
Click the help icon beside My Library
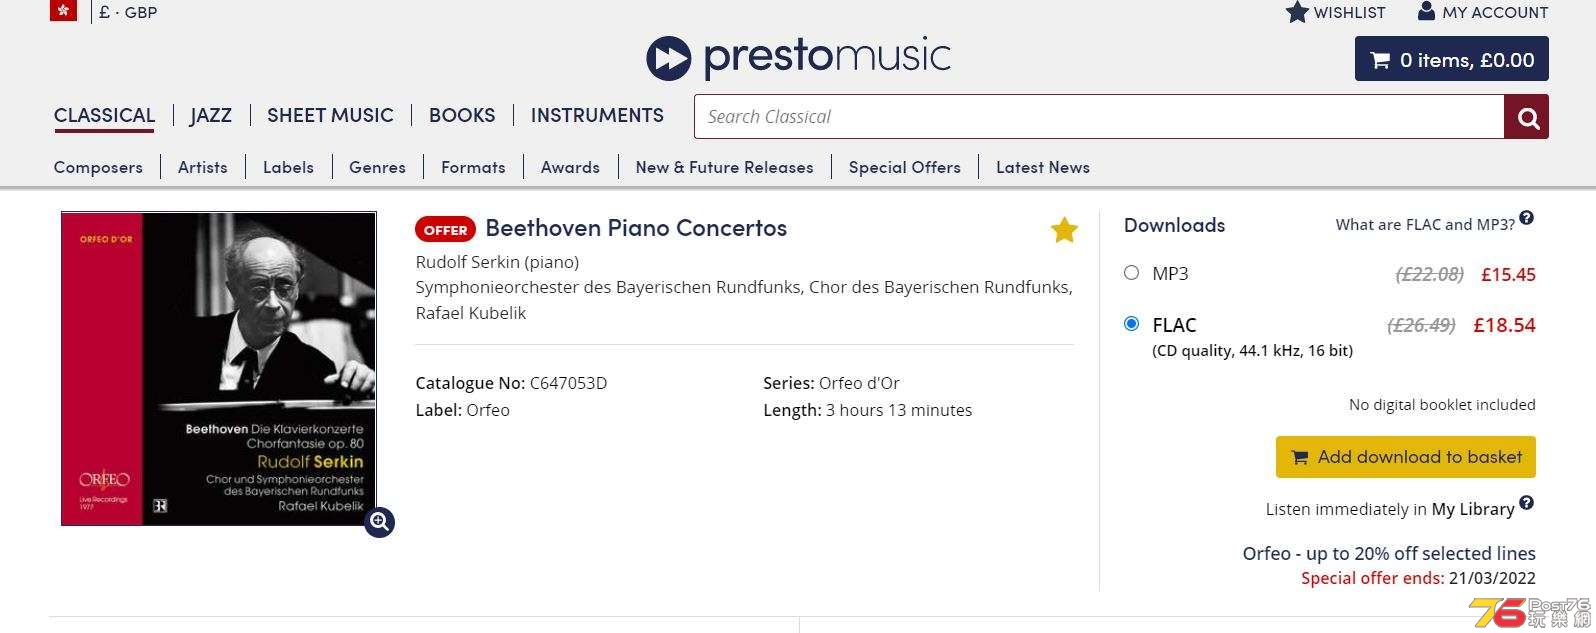1526,503
